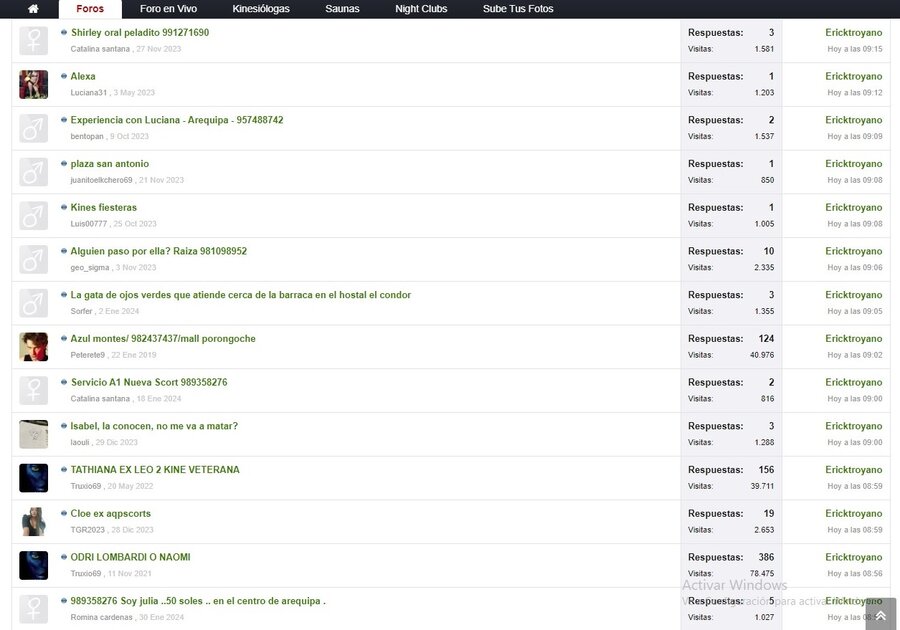Click the home icon in the navigation bar
900x630 pixels.
[x=33, y=9]
